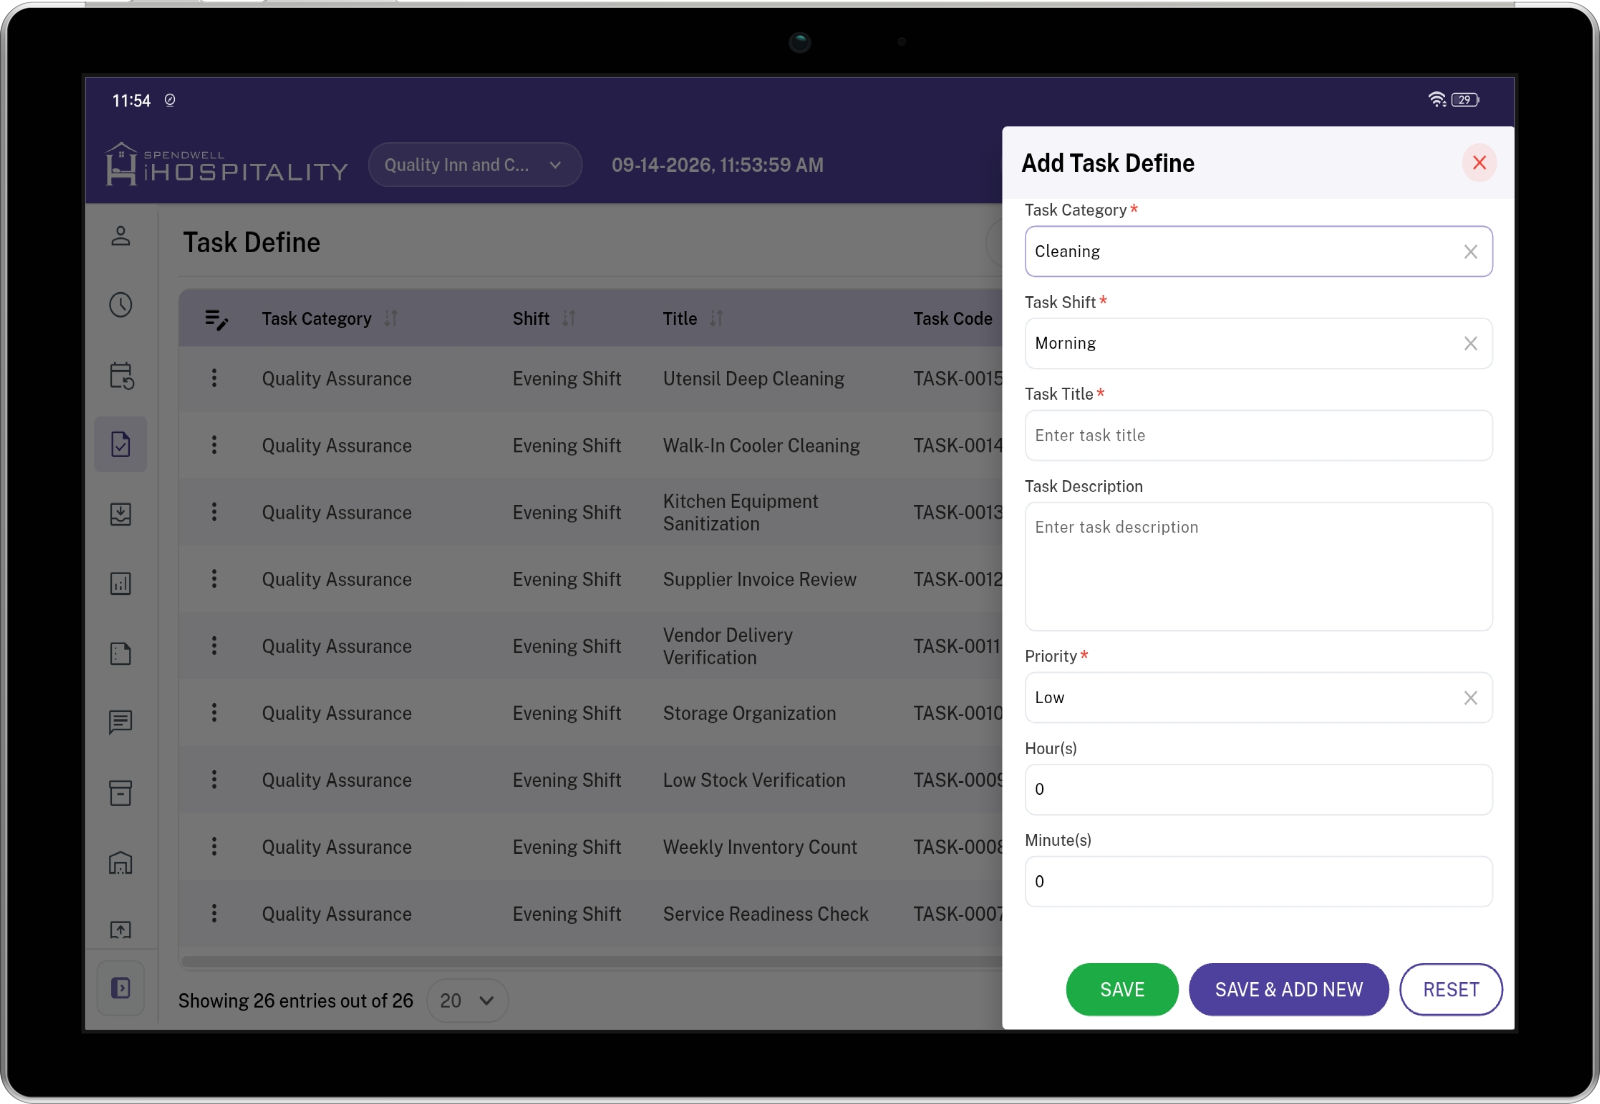Open the upload sidebar icon

[x=121, y=930]
